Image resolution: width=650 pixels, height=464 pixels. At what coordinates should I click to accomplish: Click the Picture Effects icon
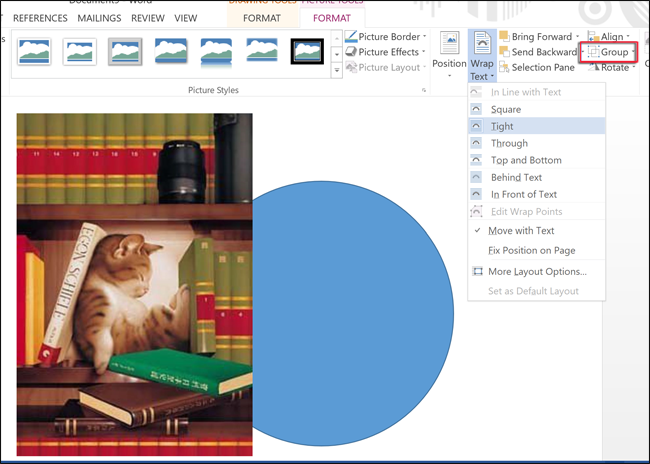[351, 52]
